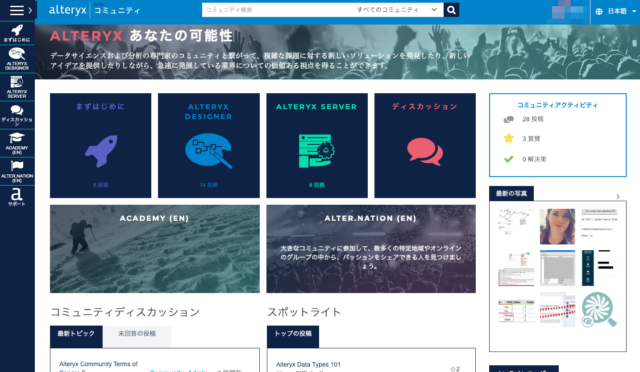This screenshot has width=640, height=372.
Task: Click the magnifier search button
Action: [451, 10]
